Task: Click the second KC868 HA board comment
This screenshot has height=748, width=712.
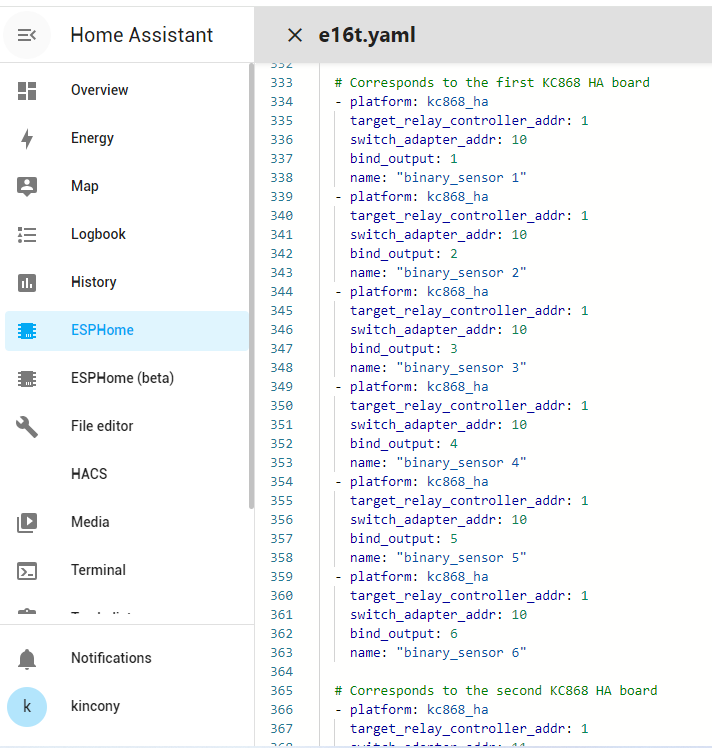Action: (495, 691)
